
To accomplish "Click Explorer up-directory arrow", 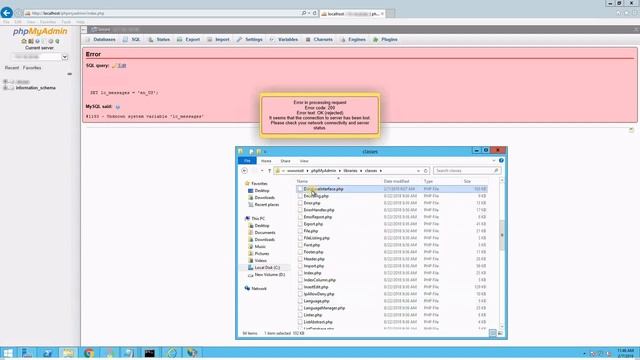I will pyautogui.click(x=269, y=171).
